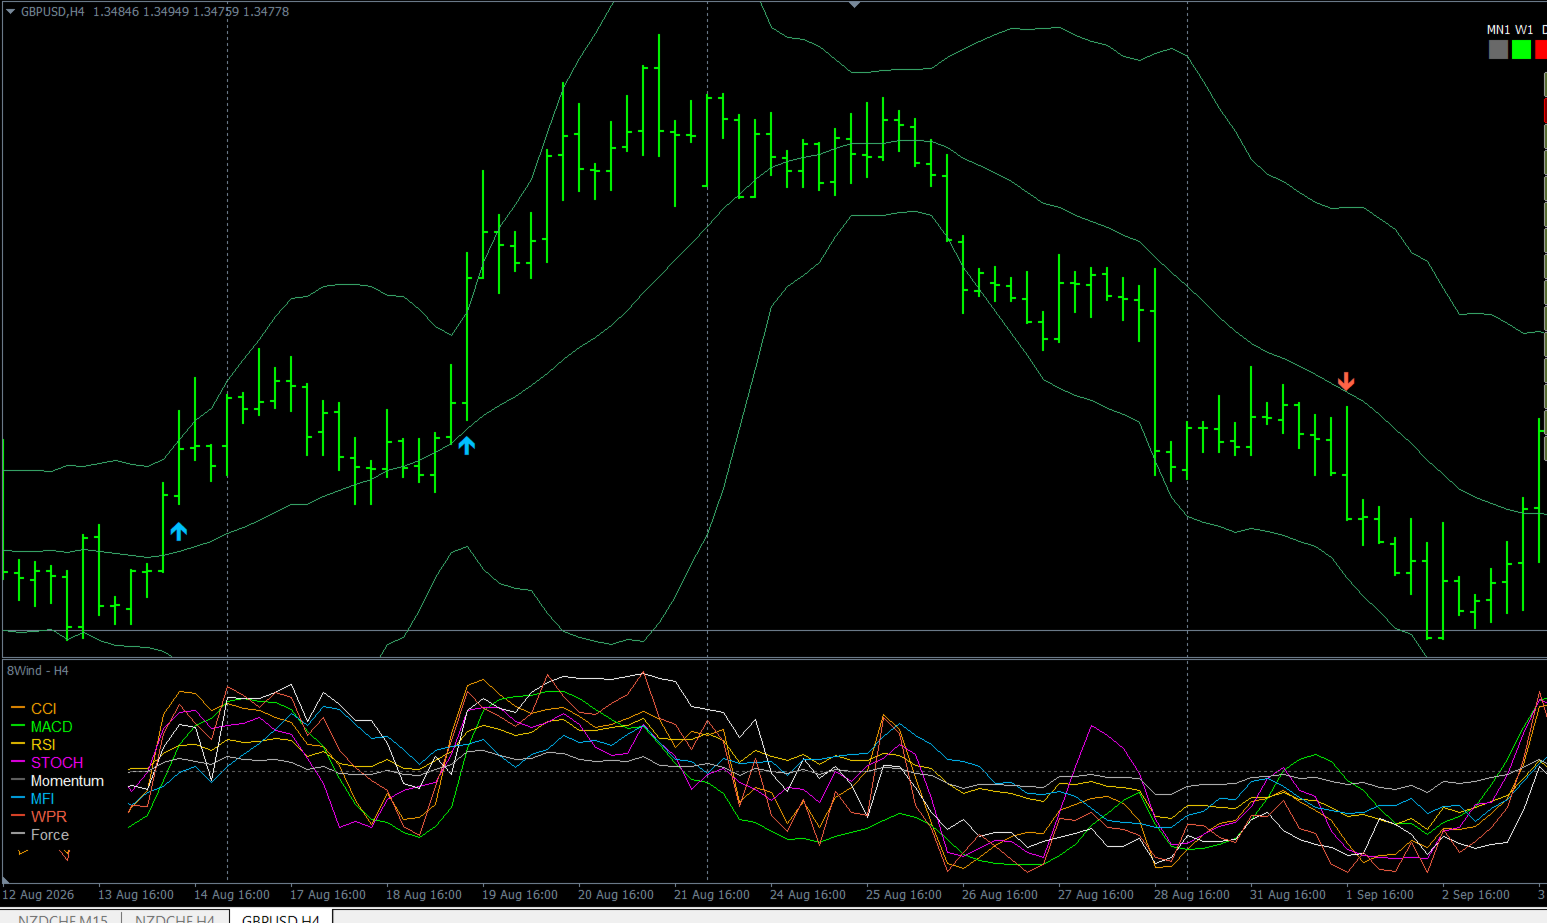Click the 21 Aug 16:00 time axis label
The height and width of the screenshot is (923, 1547).
tap(711, 895)
